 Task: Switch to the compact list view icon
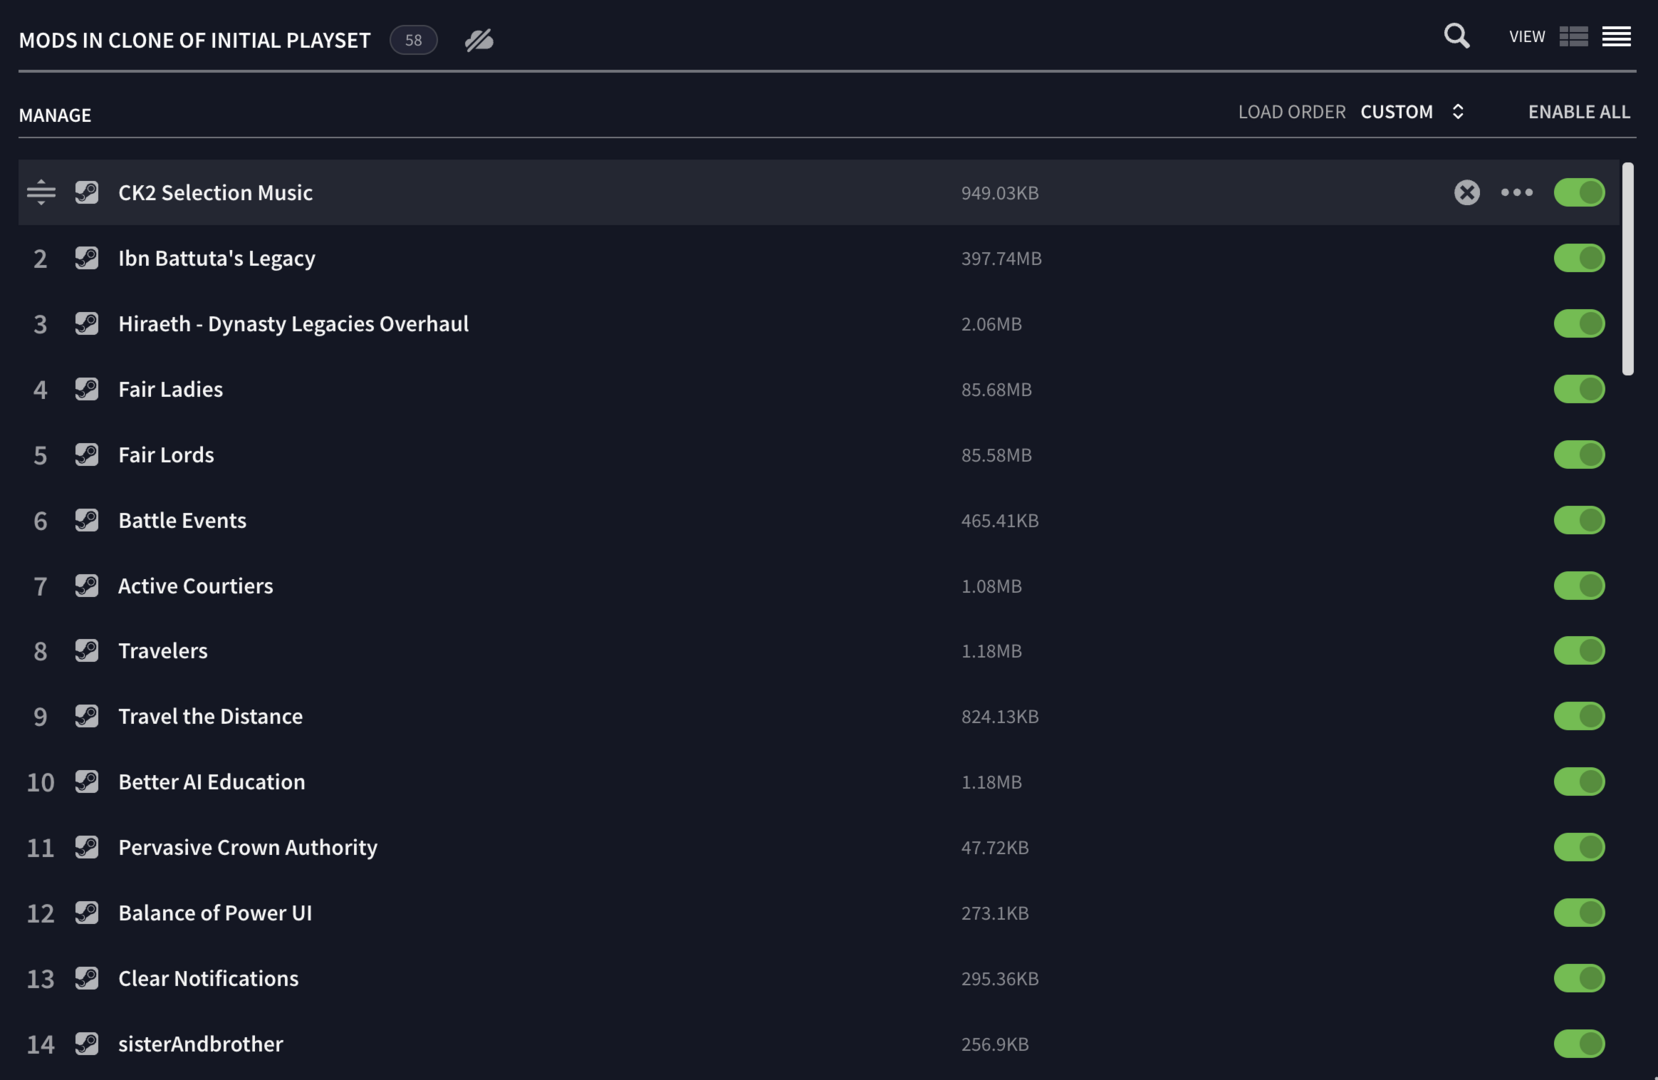[x=1617, y=36]
